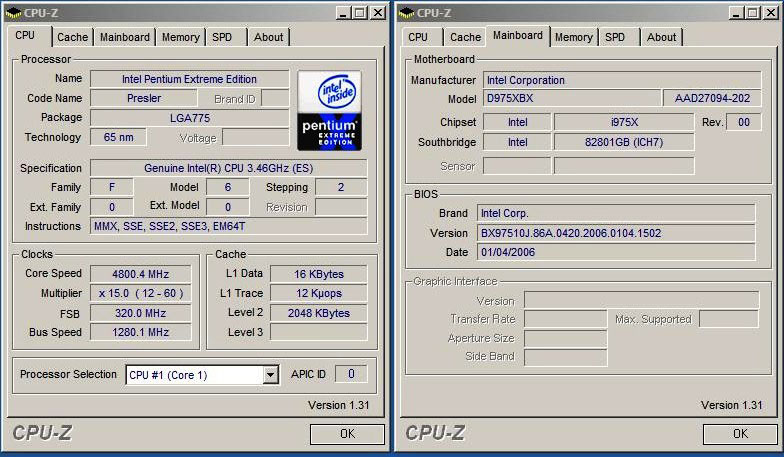The width and height of the screenshot is (784, 457).
Task: Minimize the right CPU-Z window
Action: [736, 13]
